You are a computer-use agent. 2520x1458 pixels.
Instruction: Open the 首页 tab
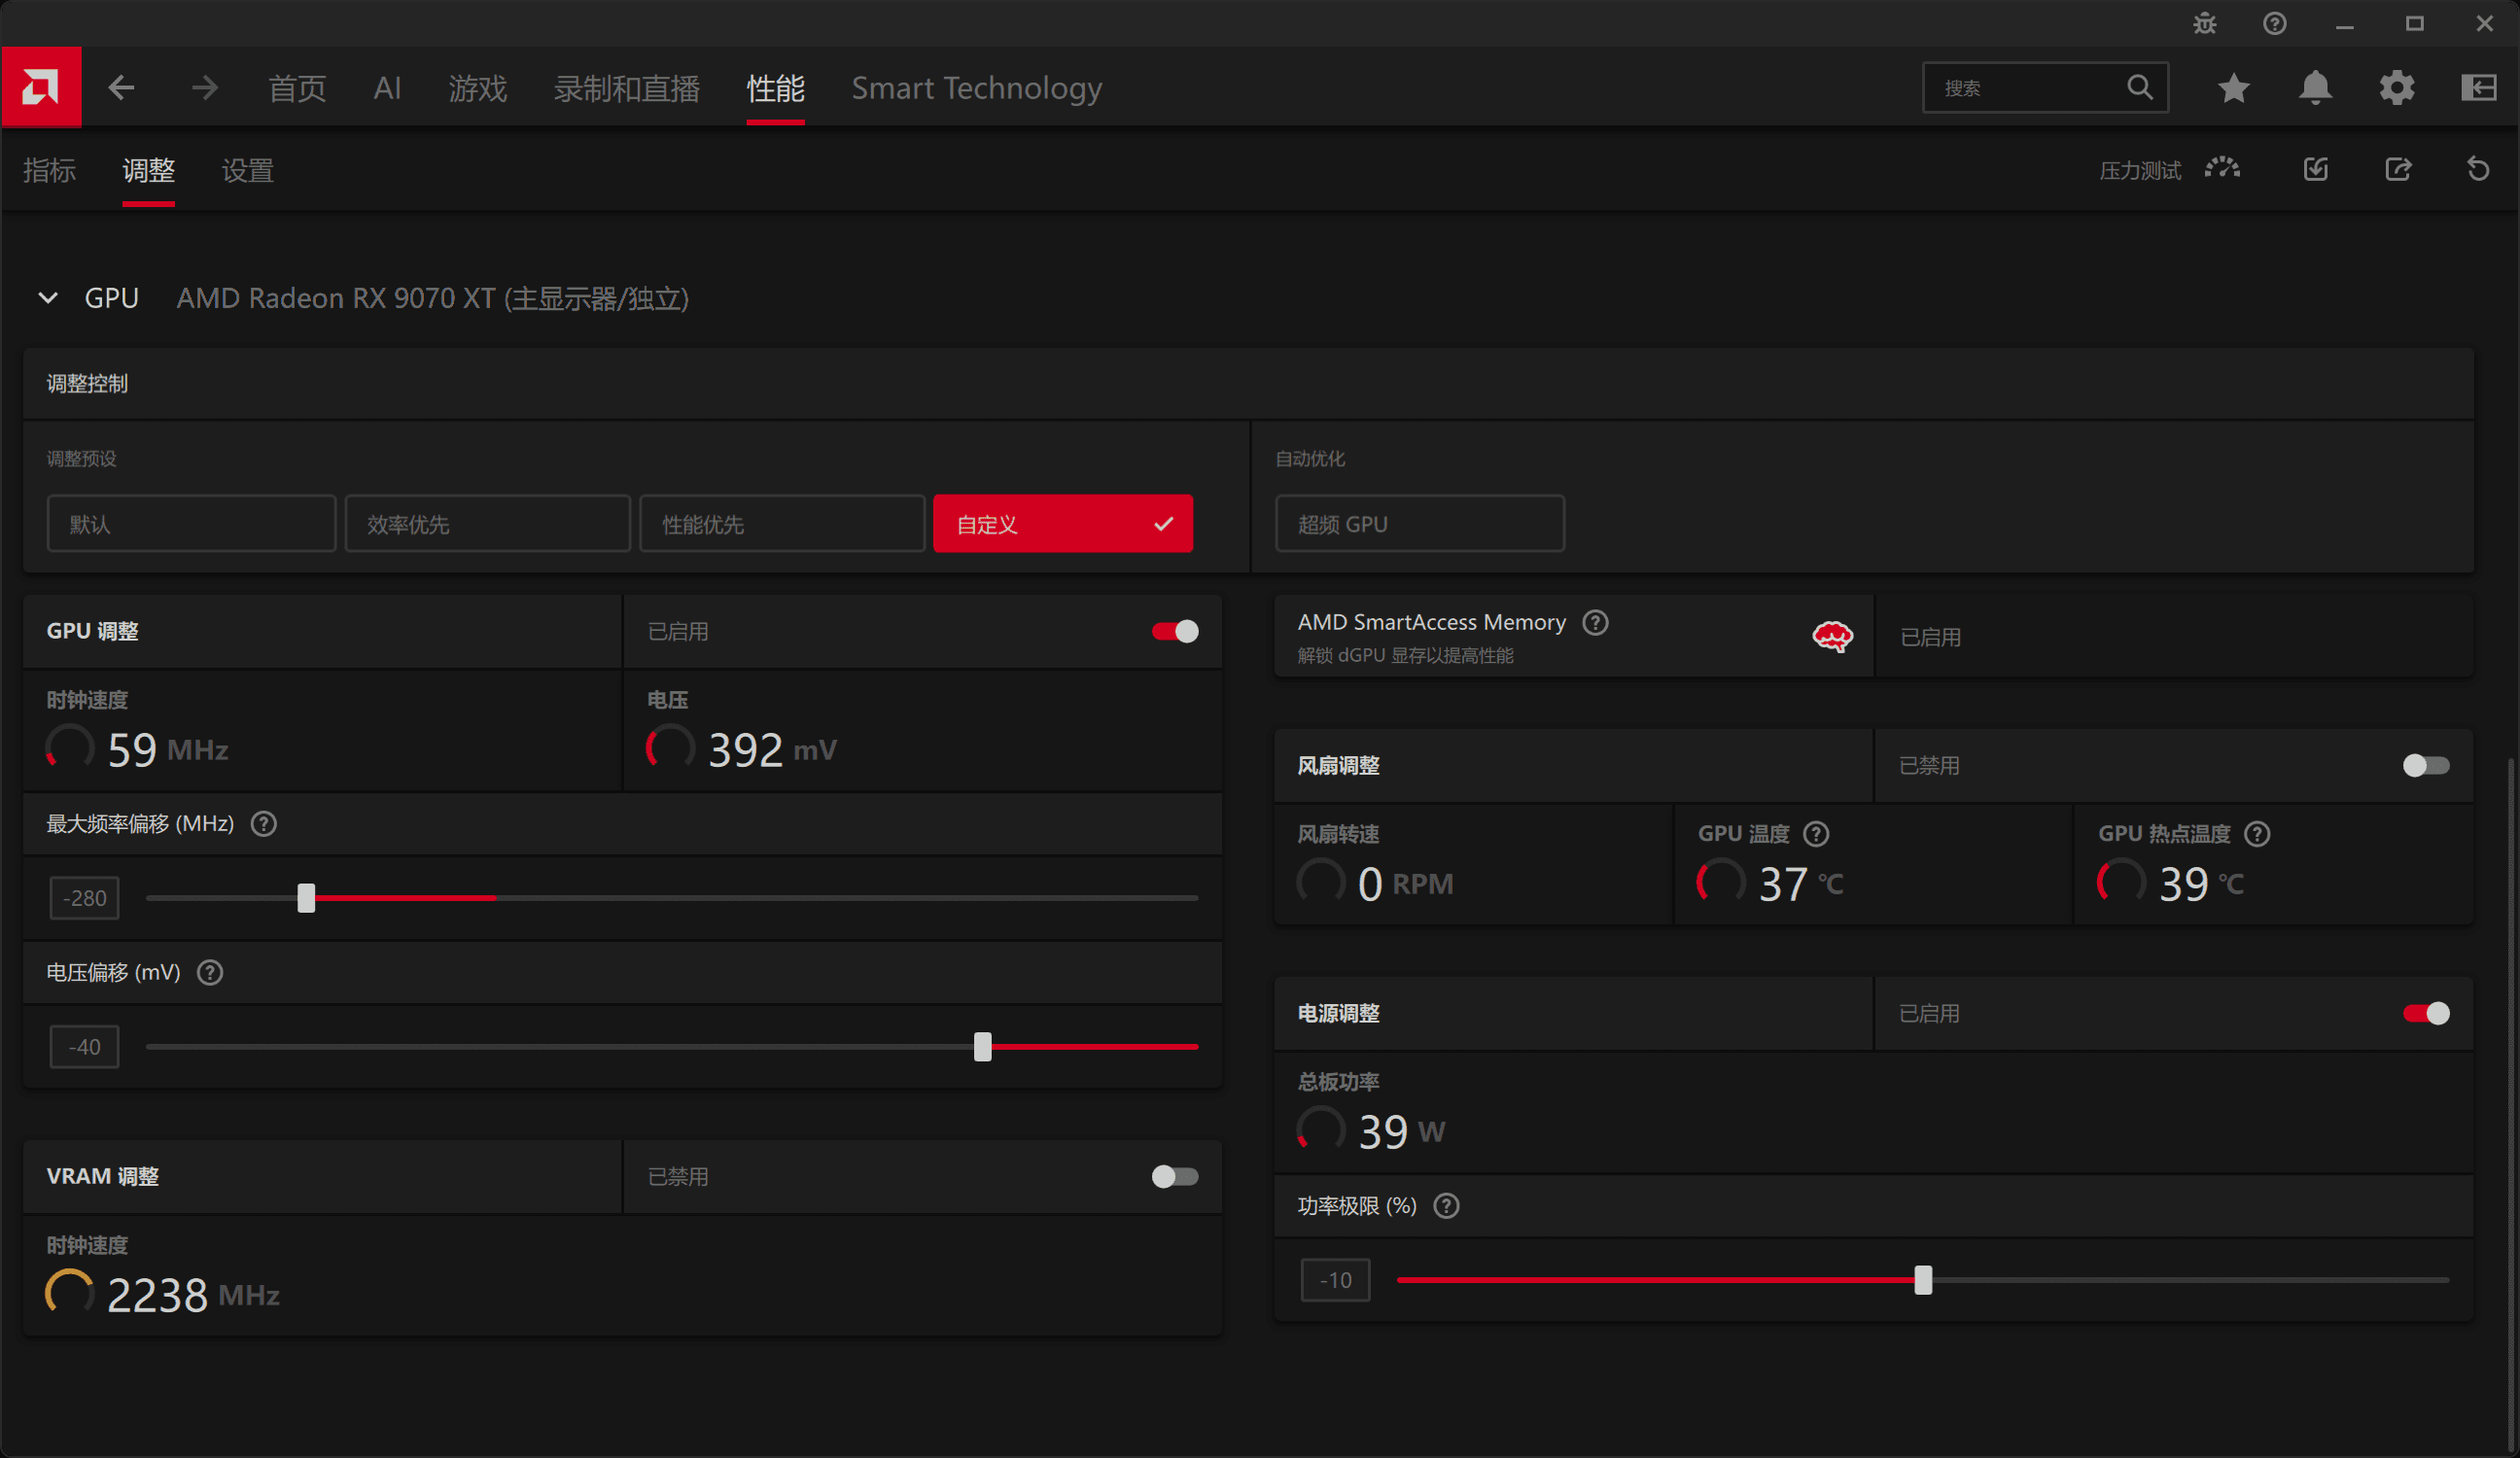coord(297,88)
